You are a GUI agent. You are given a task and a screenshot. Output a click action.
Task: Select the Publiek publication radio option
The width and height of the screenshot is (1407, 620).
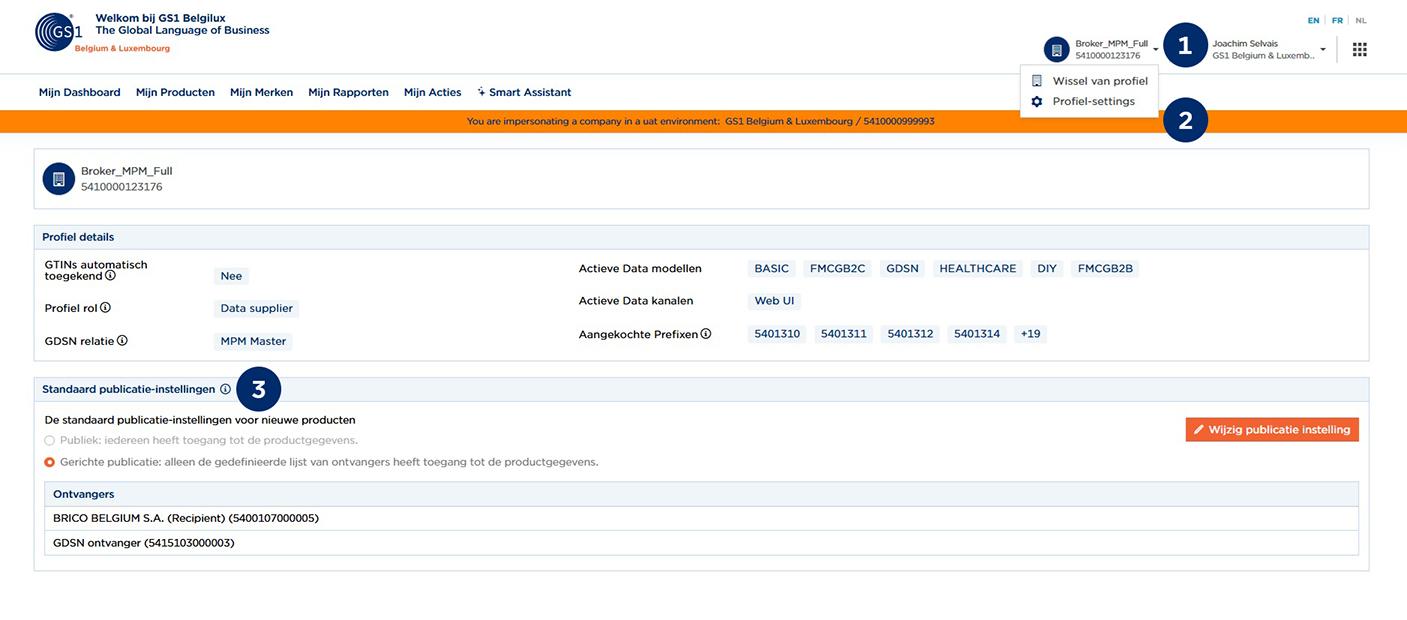coord(50,440)
